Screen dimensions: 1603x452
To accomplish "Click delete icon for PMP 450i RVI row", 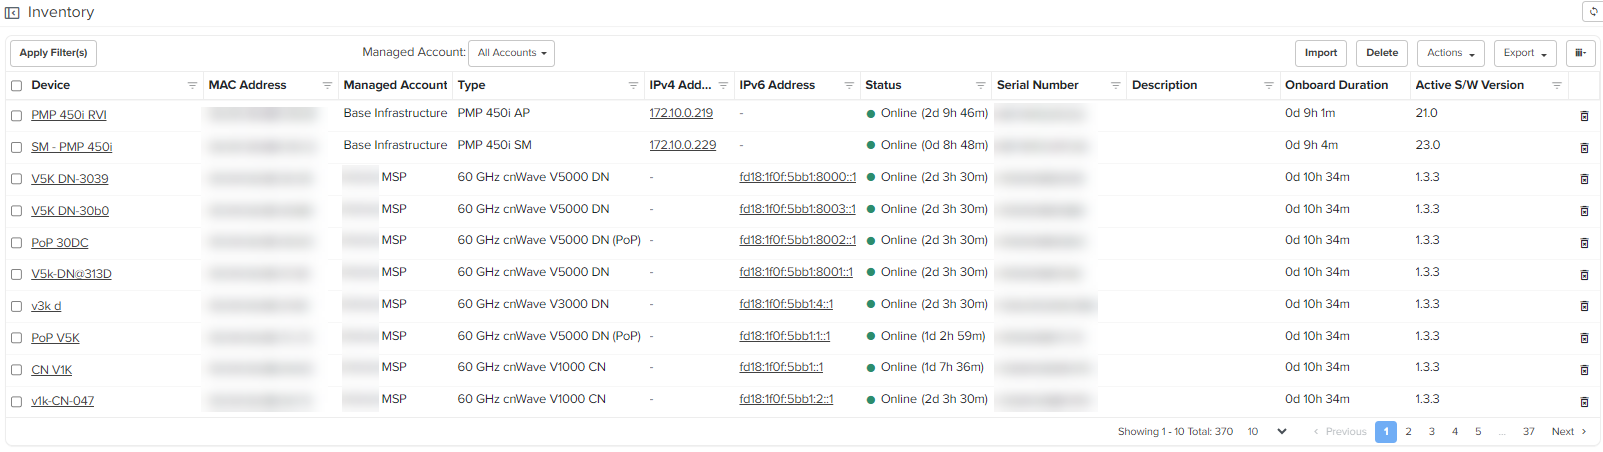I will pos(1584,116).
